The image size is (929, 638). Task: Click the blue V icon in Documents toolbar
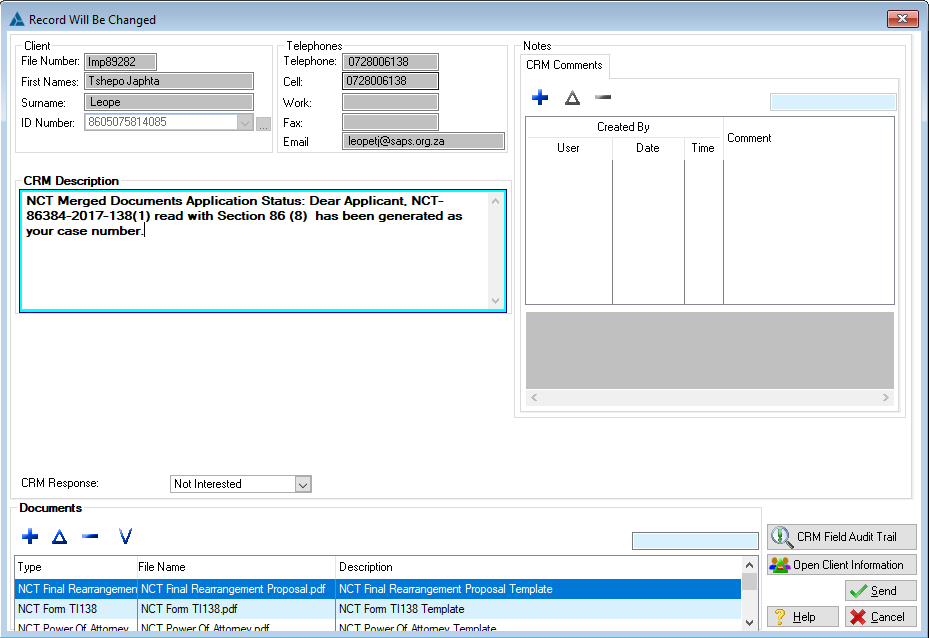(x=125, y=537)
